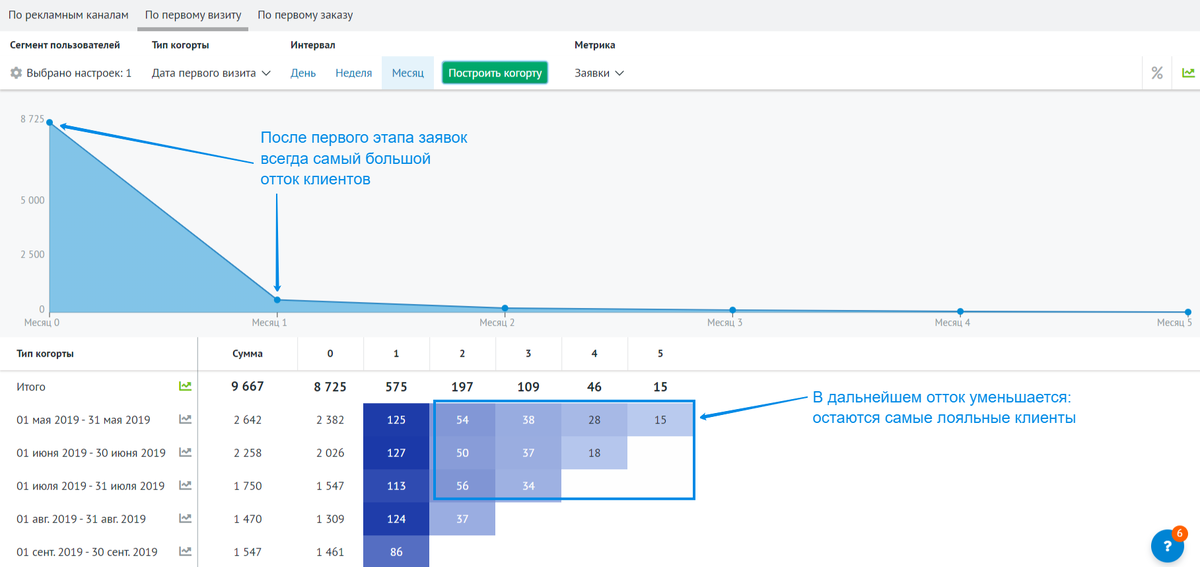The image size is (1200, 567).
Task: Toggle the green chart view icon
Action: (x=1188, y=73)
